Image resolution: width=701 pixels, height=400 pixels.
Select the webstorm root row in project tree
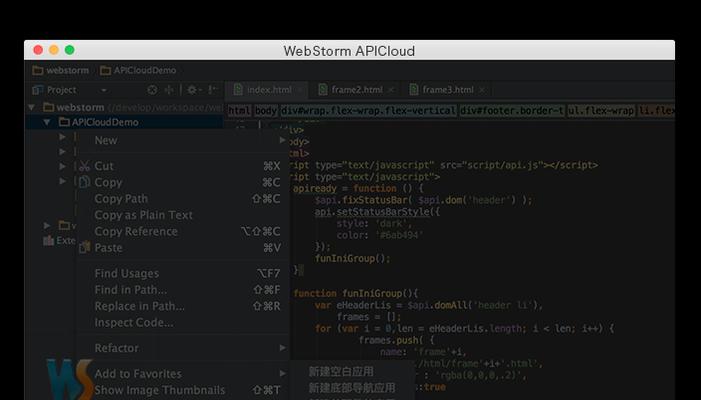pyautogui.click(x=124, y=107)
